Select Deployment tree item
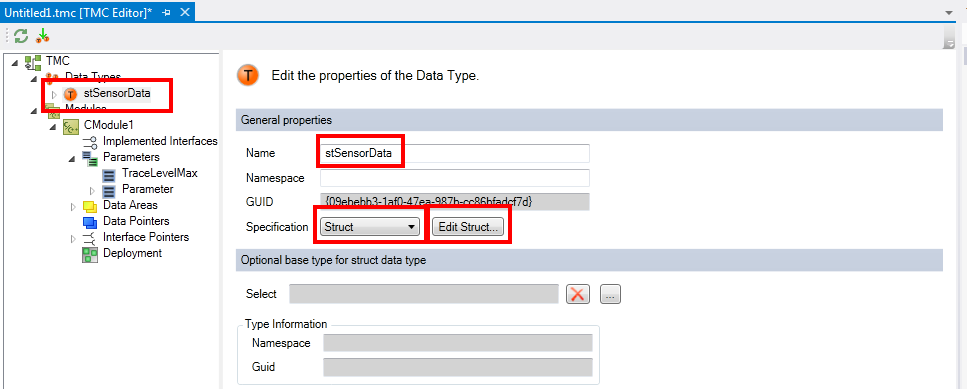 [x=133, y=253]
